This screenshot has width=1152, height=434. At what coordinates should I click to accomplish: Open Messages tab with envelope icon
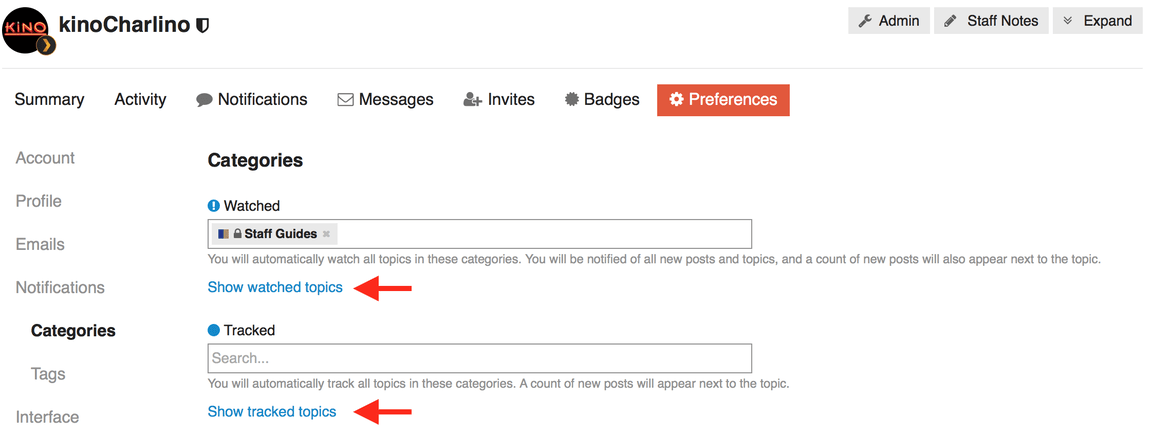(385, 100)
